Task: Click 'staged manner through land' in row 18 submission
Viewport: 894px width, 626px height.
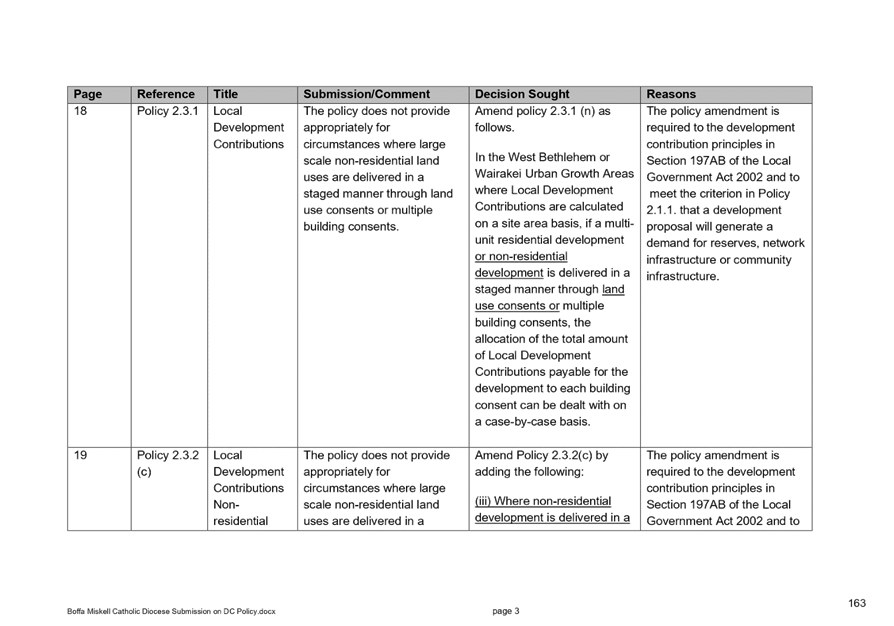Action: 378,193
